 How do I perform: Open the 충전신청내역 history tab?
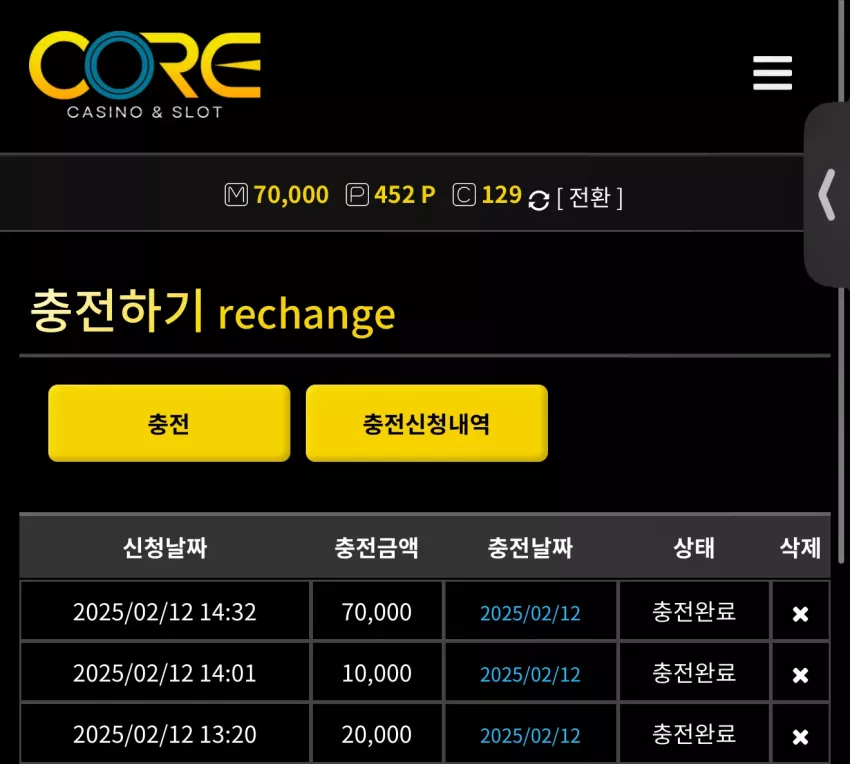[x=427, y=423]
